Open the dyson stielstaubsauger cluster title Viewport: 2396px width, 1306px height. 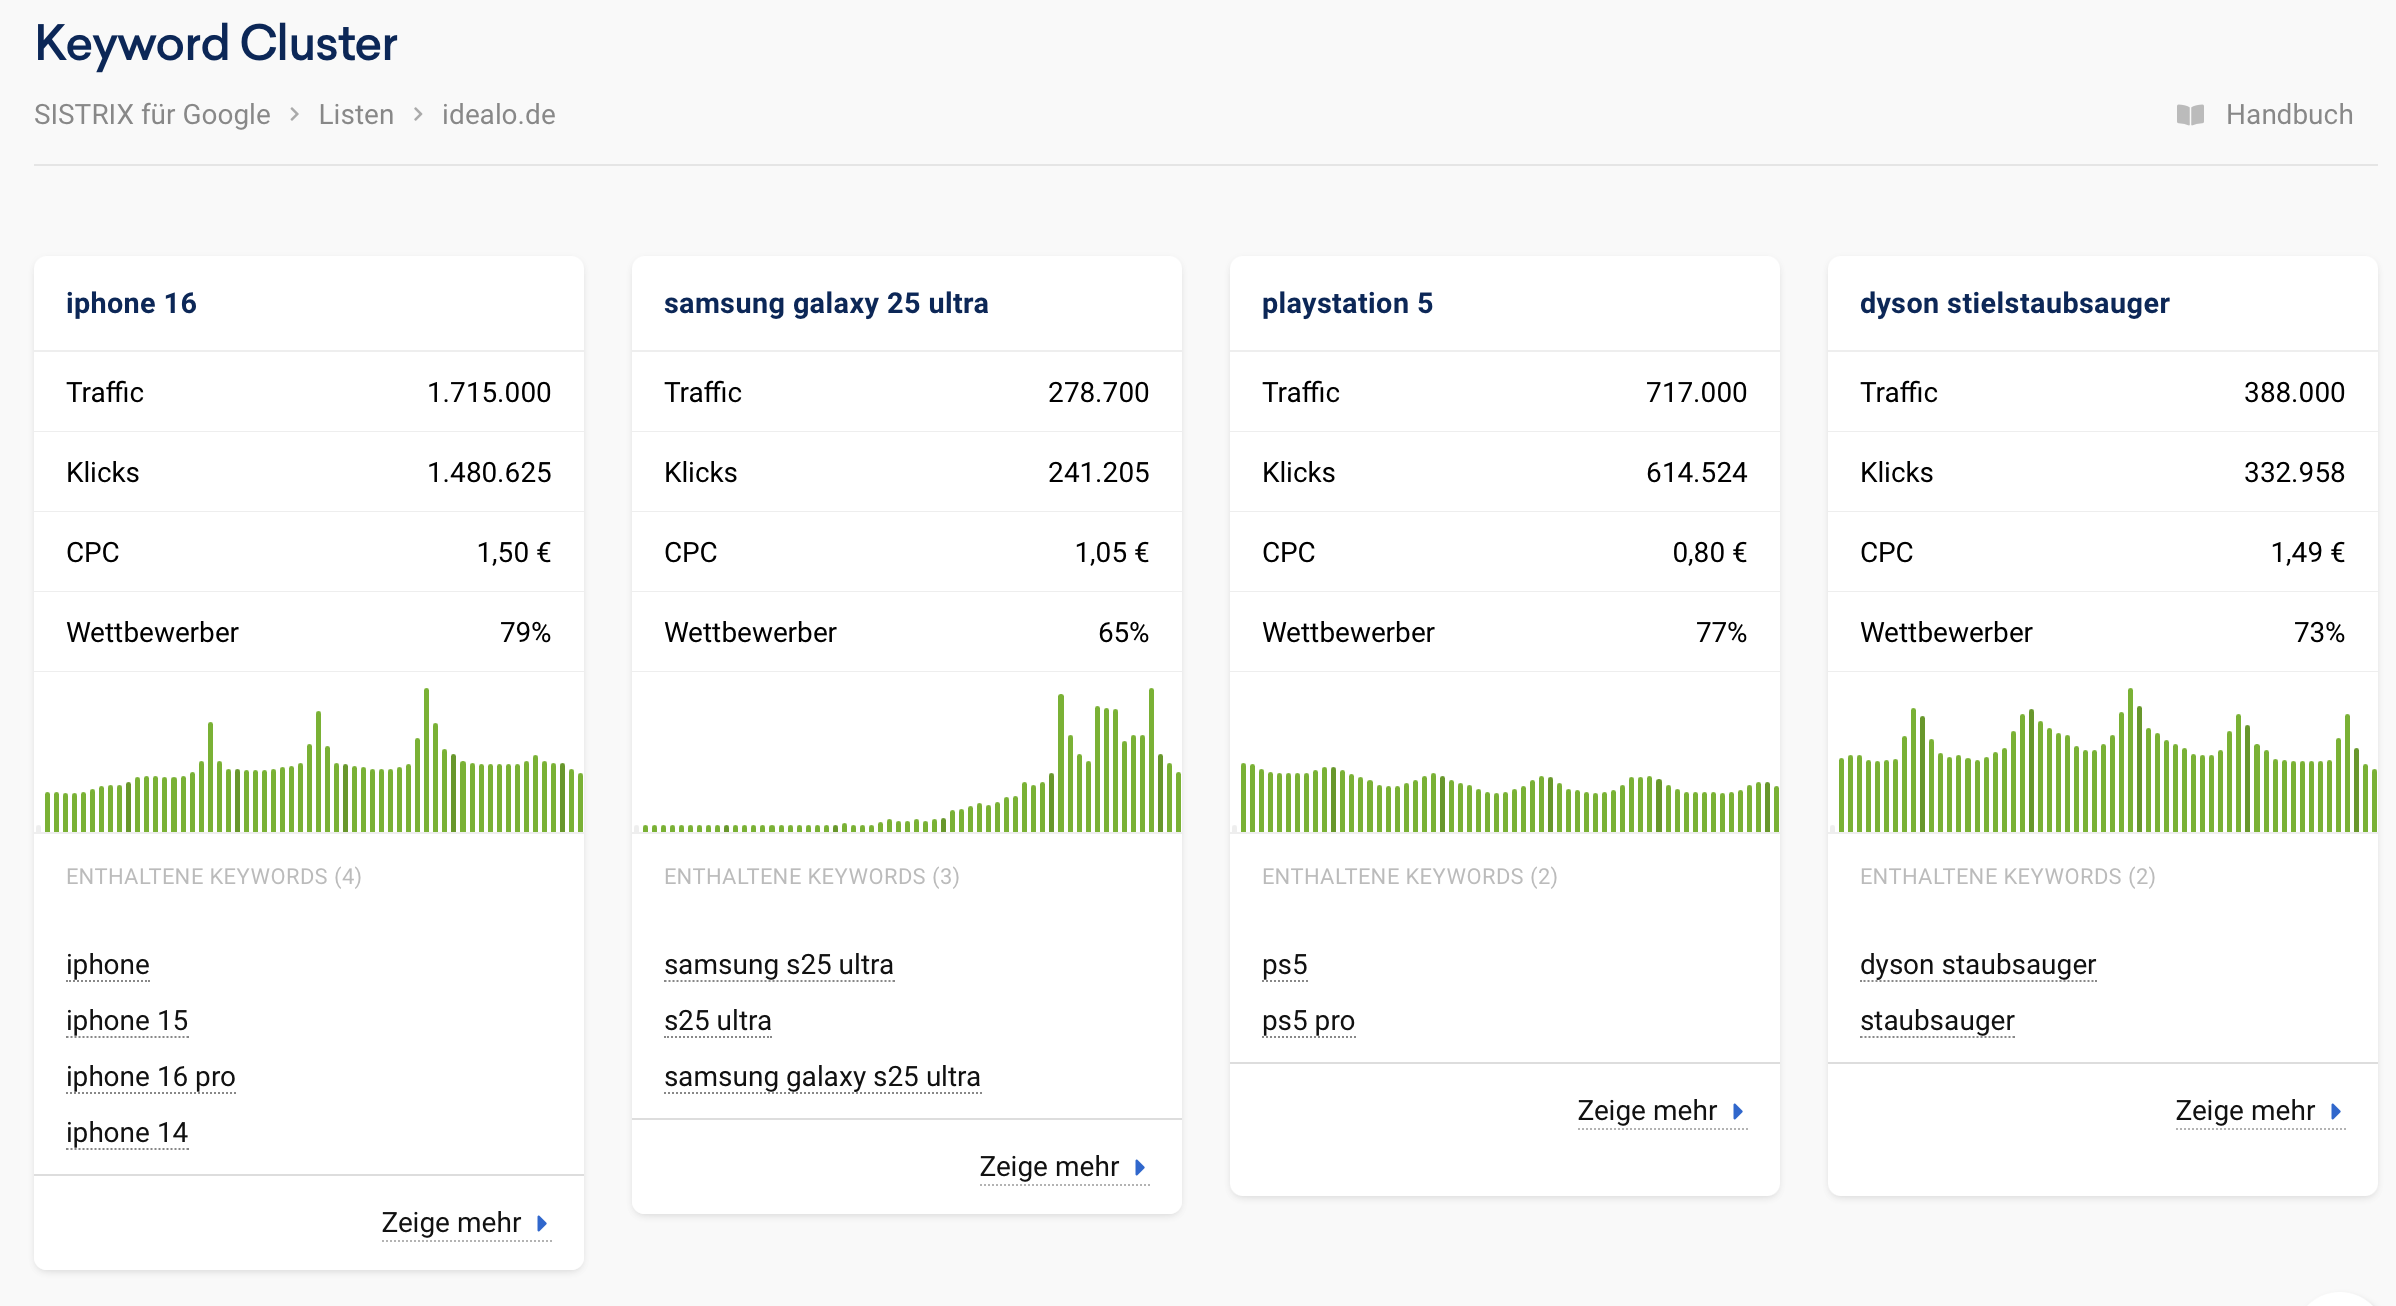pos(2014,303)
